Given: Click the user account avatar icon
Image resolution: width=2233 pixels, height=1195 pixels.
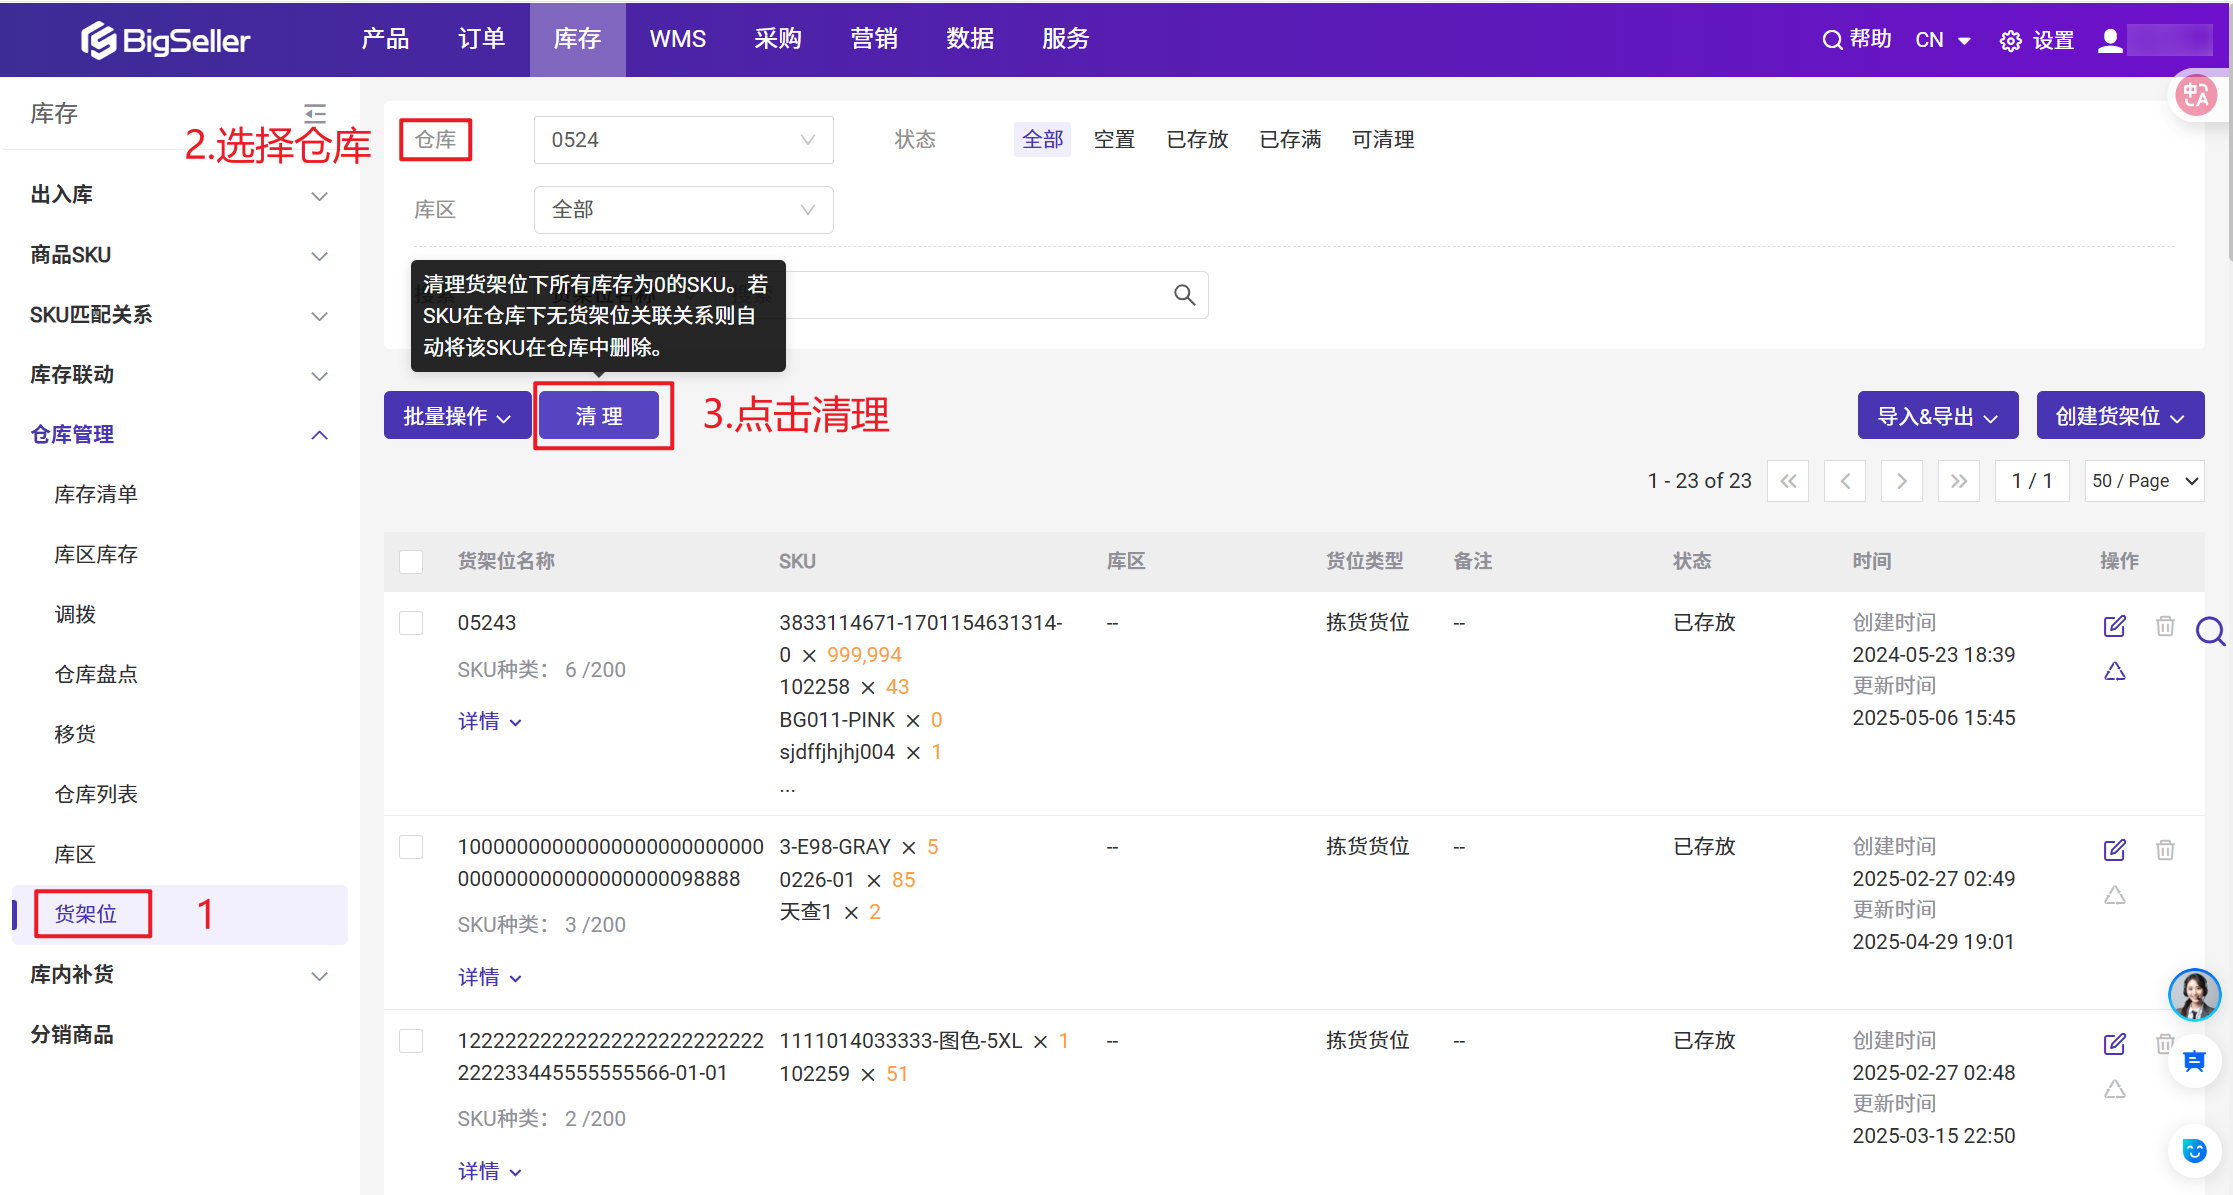Looking at the screenshot, I should point(2110,40).
